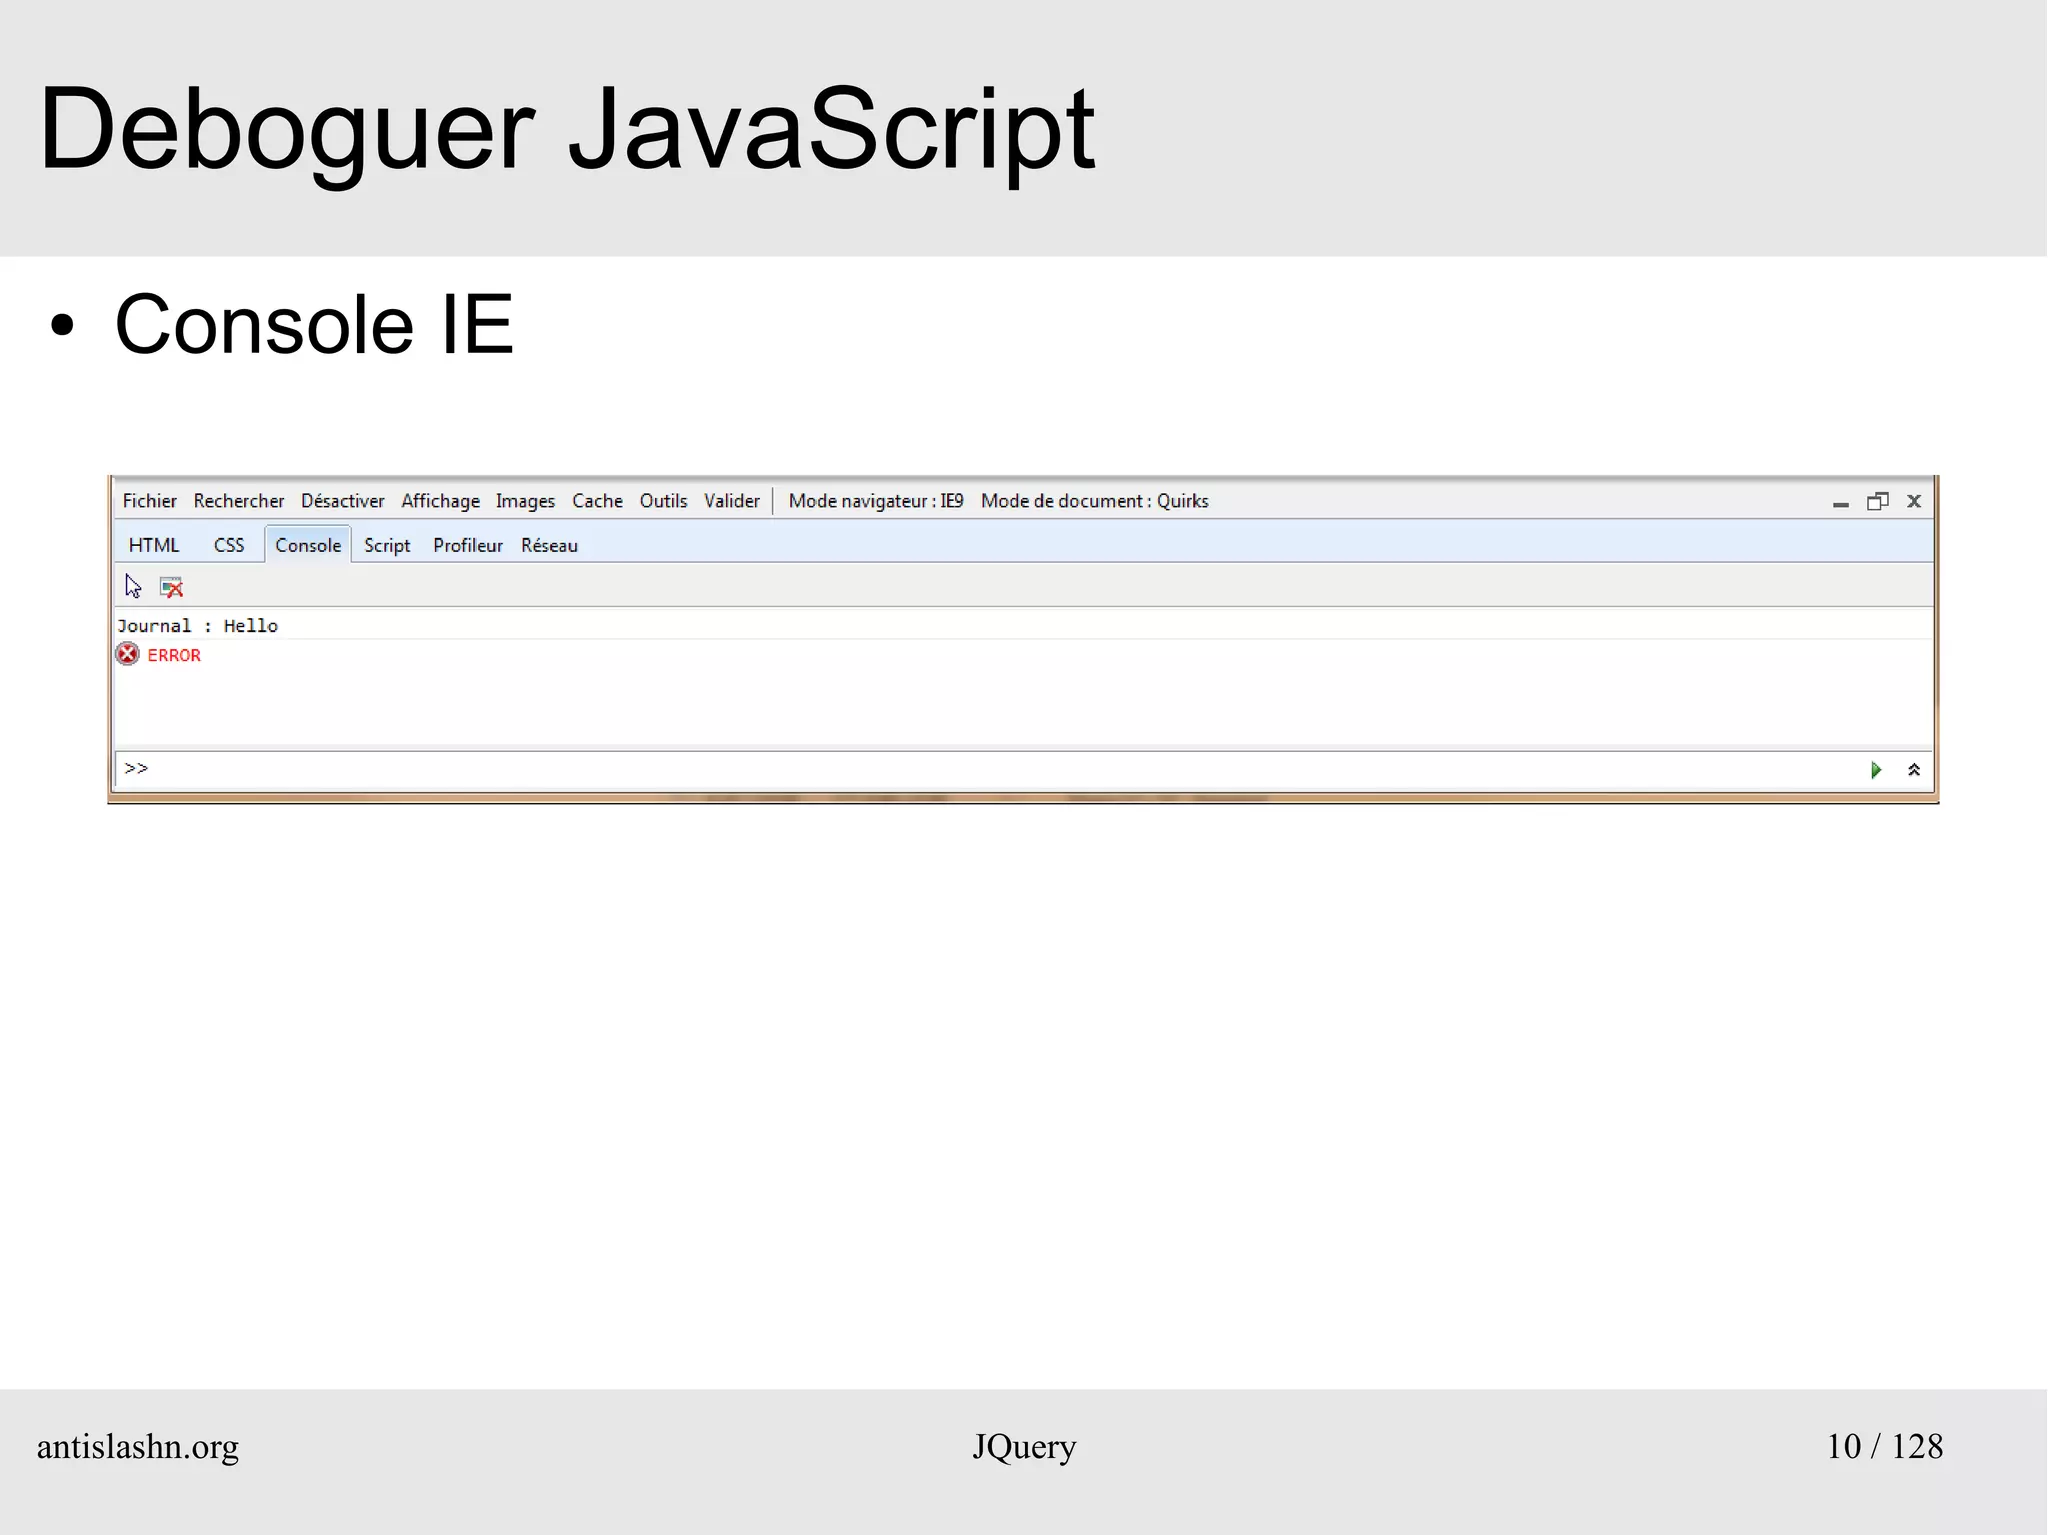2048x1535 pixels.
Task: Switch to the HTML tab
Action: point(154,545)
